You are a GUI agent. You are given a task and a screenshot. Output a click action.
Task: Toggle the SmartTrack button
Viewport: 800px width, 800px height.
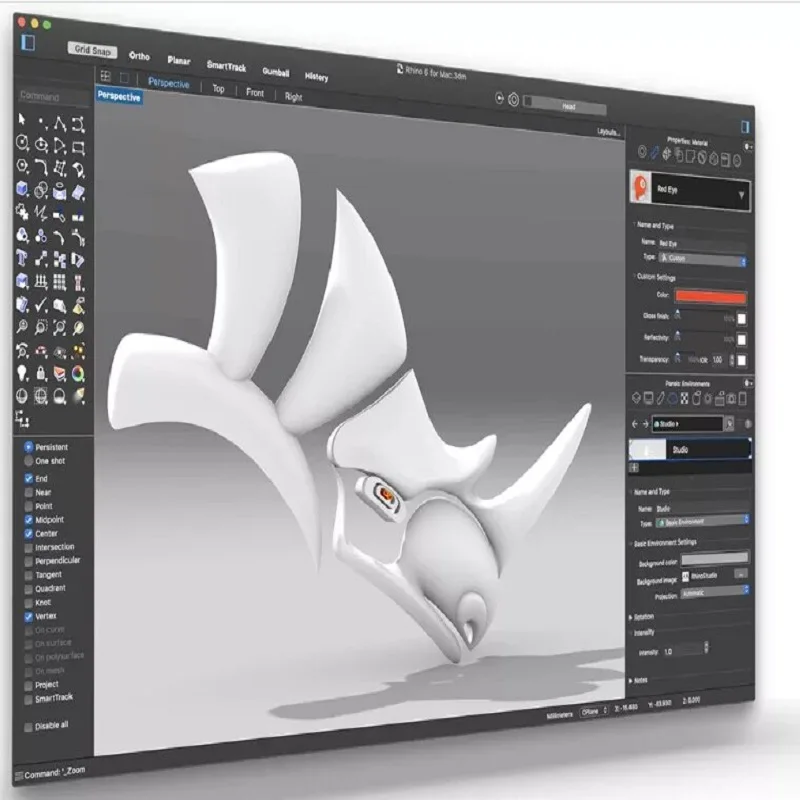227,66
